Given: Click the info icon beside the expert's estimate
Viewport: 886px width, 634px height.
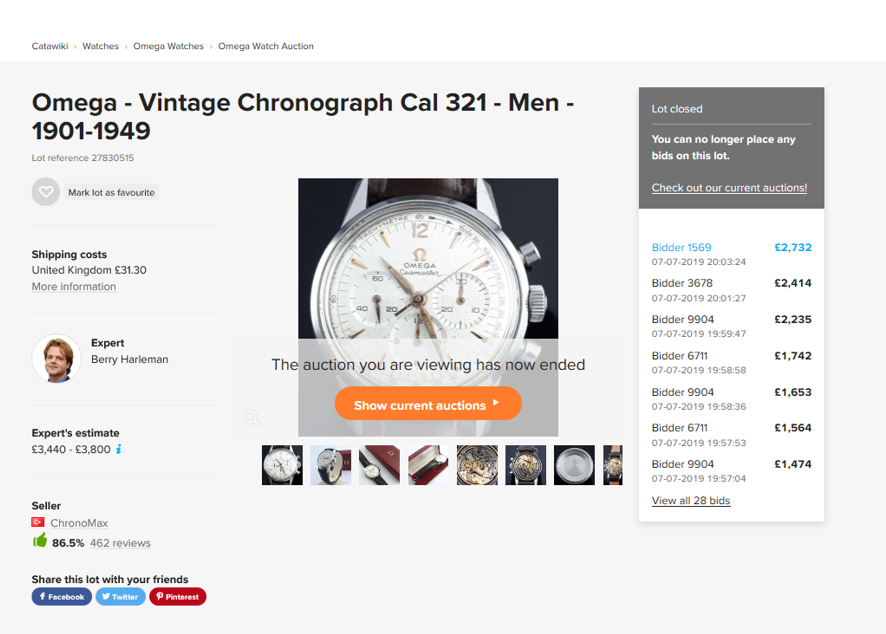Looking at the screenshot, I should [119, 450].
